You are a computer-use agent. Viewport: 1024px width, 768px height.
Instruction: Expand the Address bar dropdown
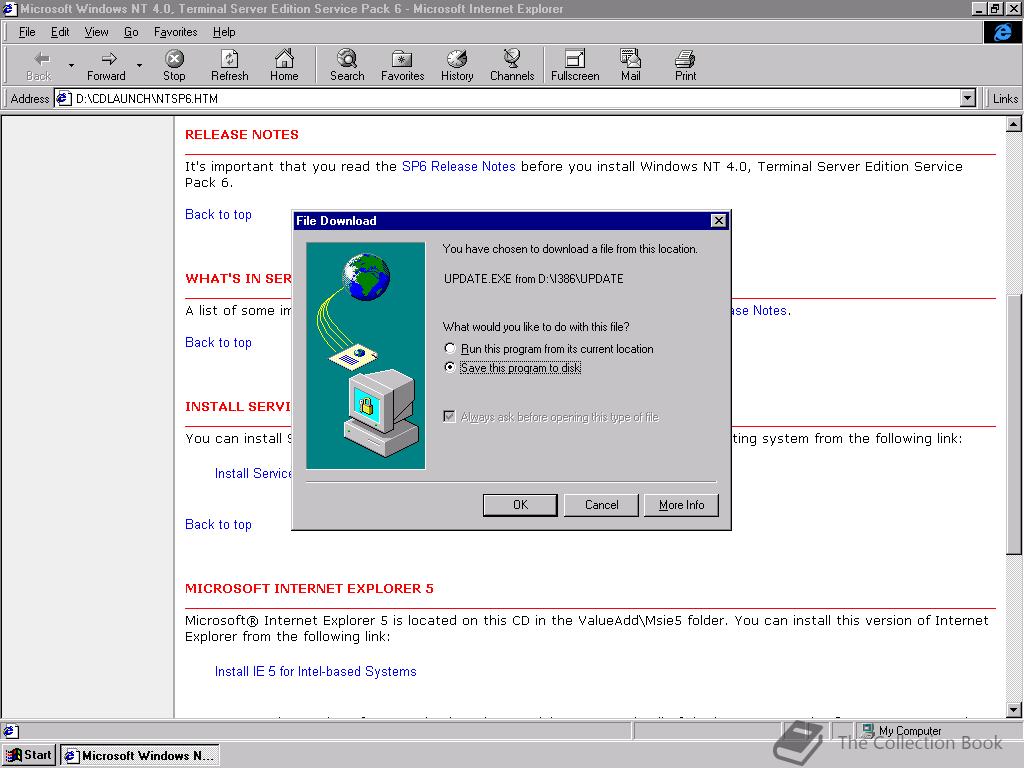pyautogui.click(x=968, y=99)
